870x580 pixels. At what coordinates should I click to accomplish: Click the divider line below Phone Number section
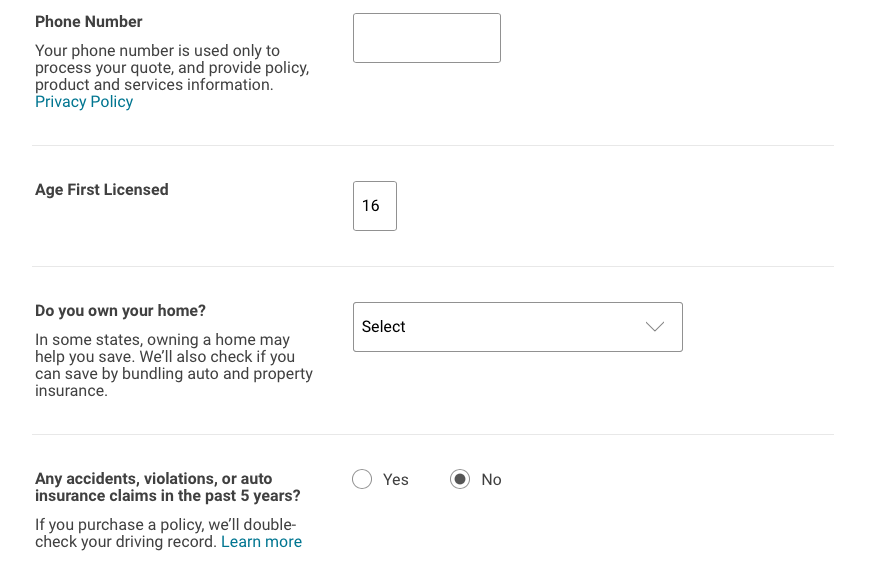(x=432, y=146)
